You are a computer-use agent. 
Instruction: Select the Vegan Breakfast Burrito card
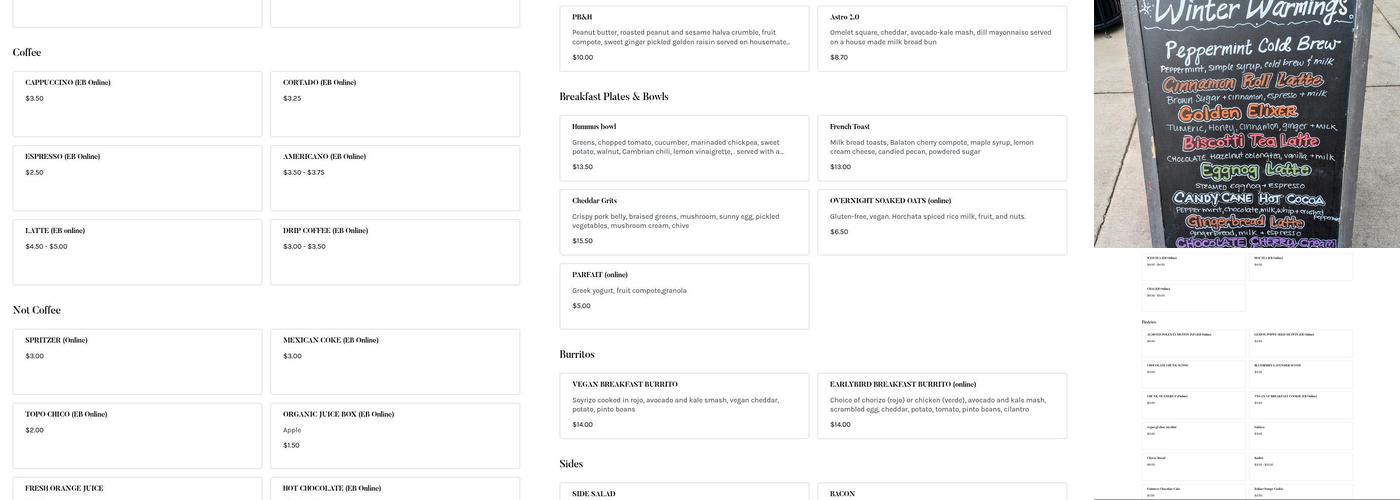tap(684, 406)
